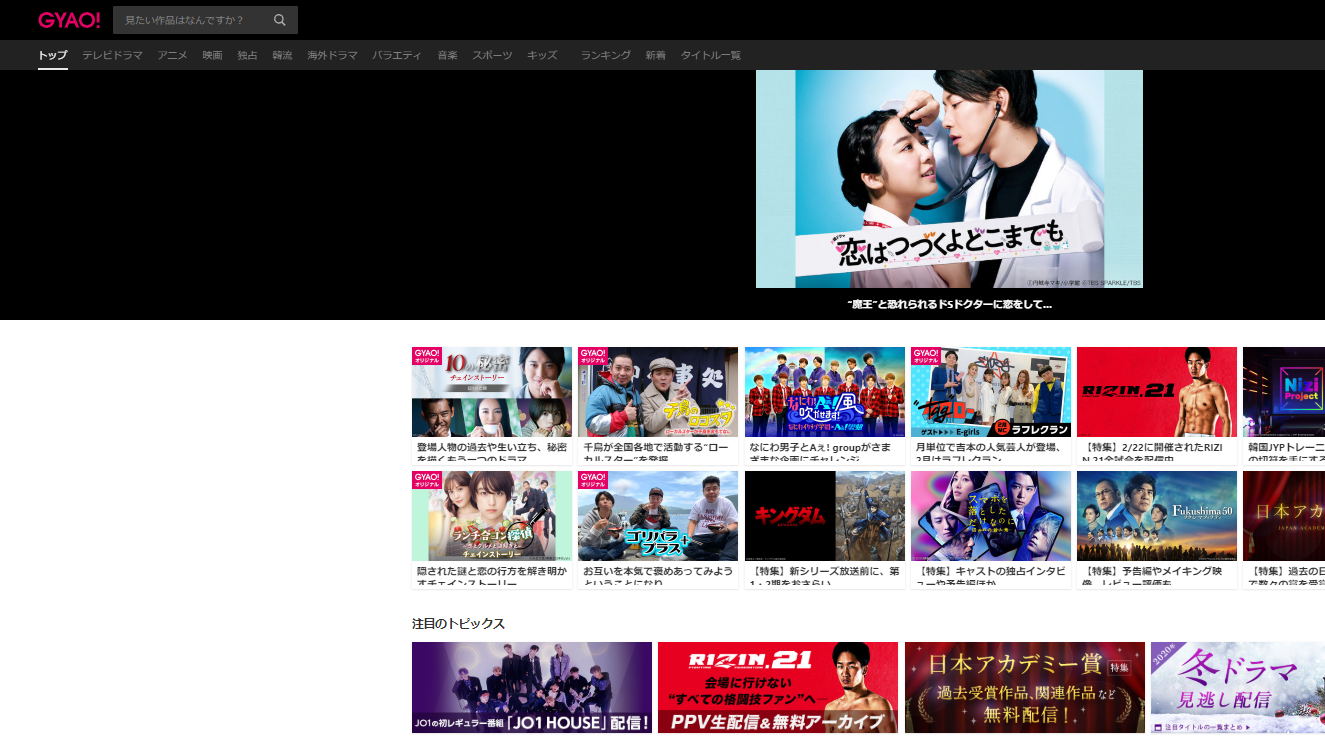Image resolution: width=1325 pixels, height=746 pixels.
Task: Open the なにわからAぇ!風吹かせます thumbnail
Action: tap(824, 392)
